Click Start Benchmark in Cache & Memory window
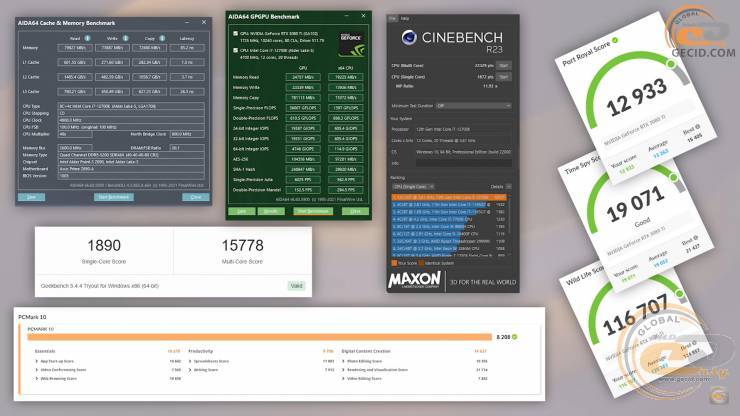Image resolution: width=740 pixels, height=416 pixels. point(114,197)
